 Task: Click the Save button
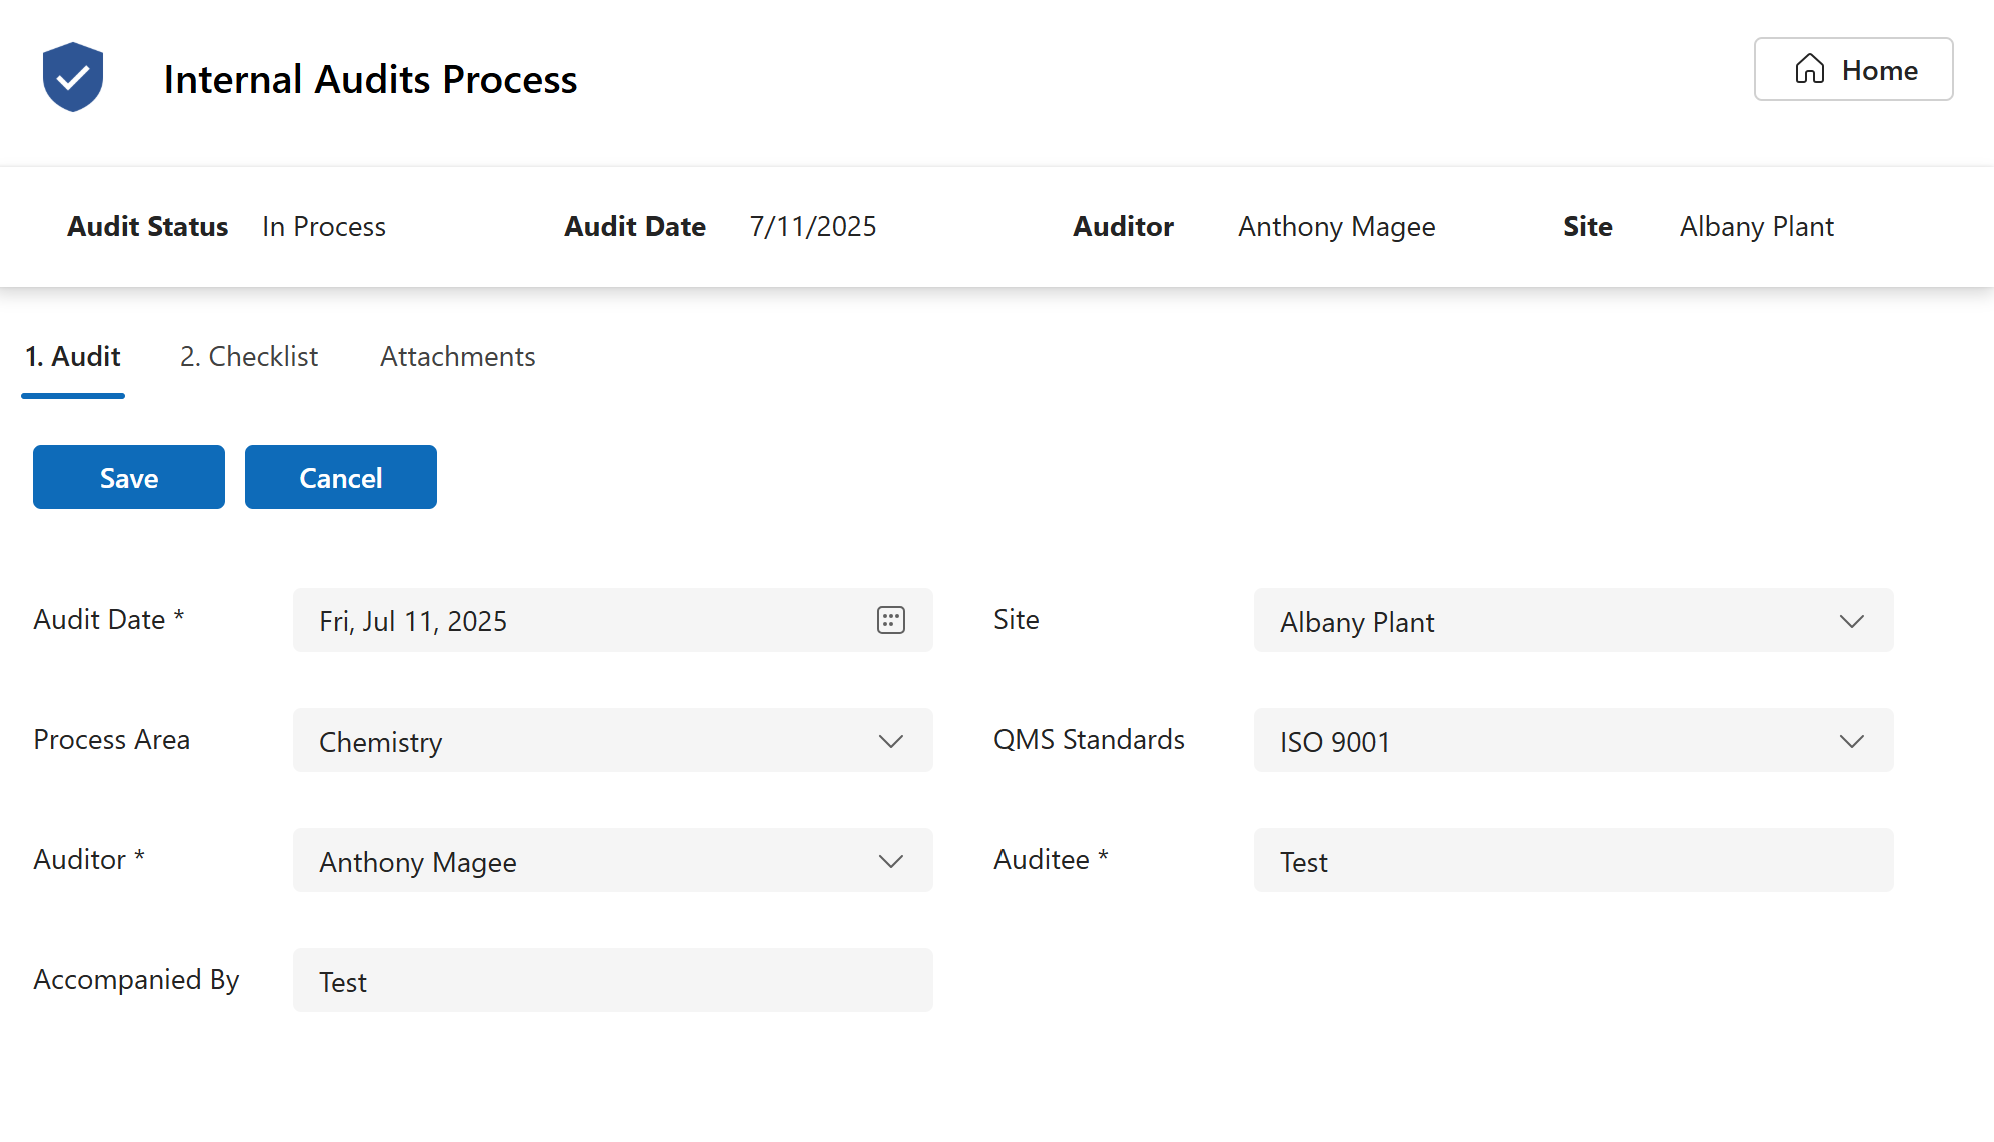(128, 477)
